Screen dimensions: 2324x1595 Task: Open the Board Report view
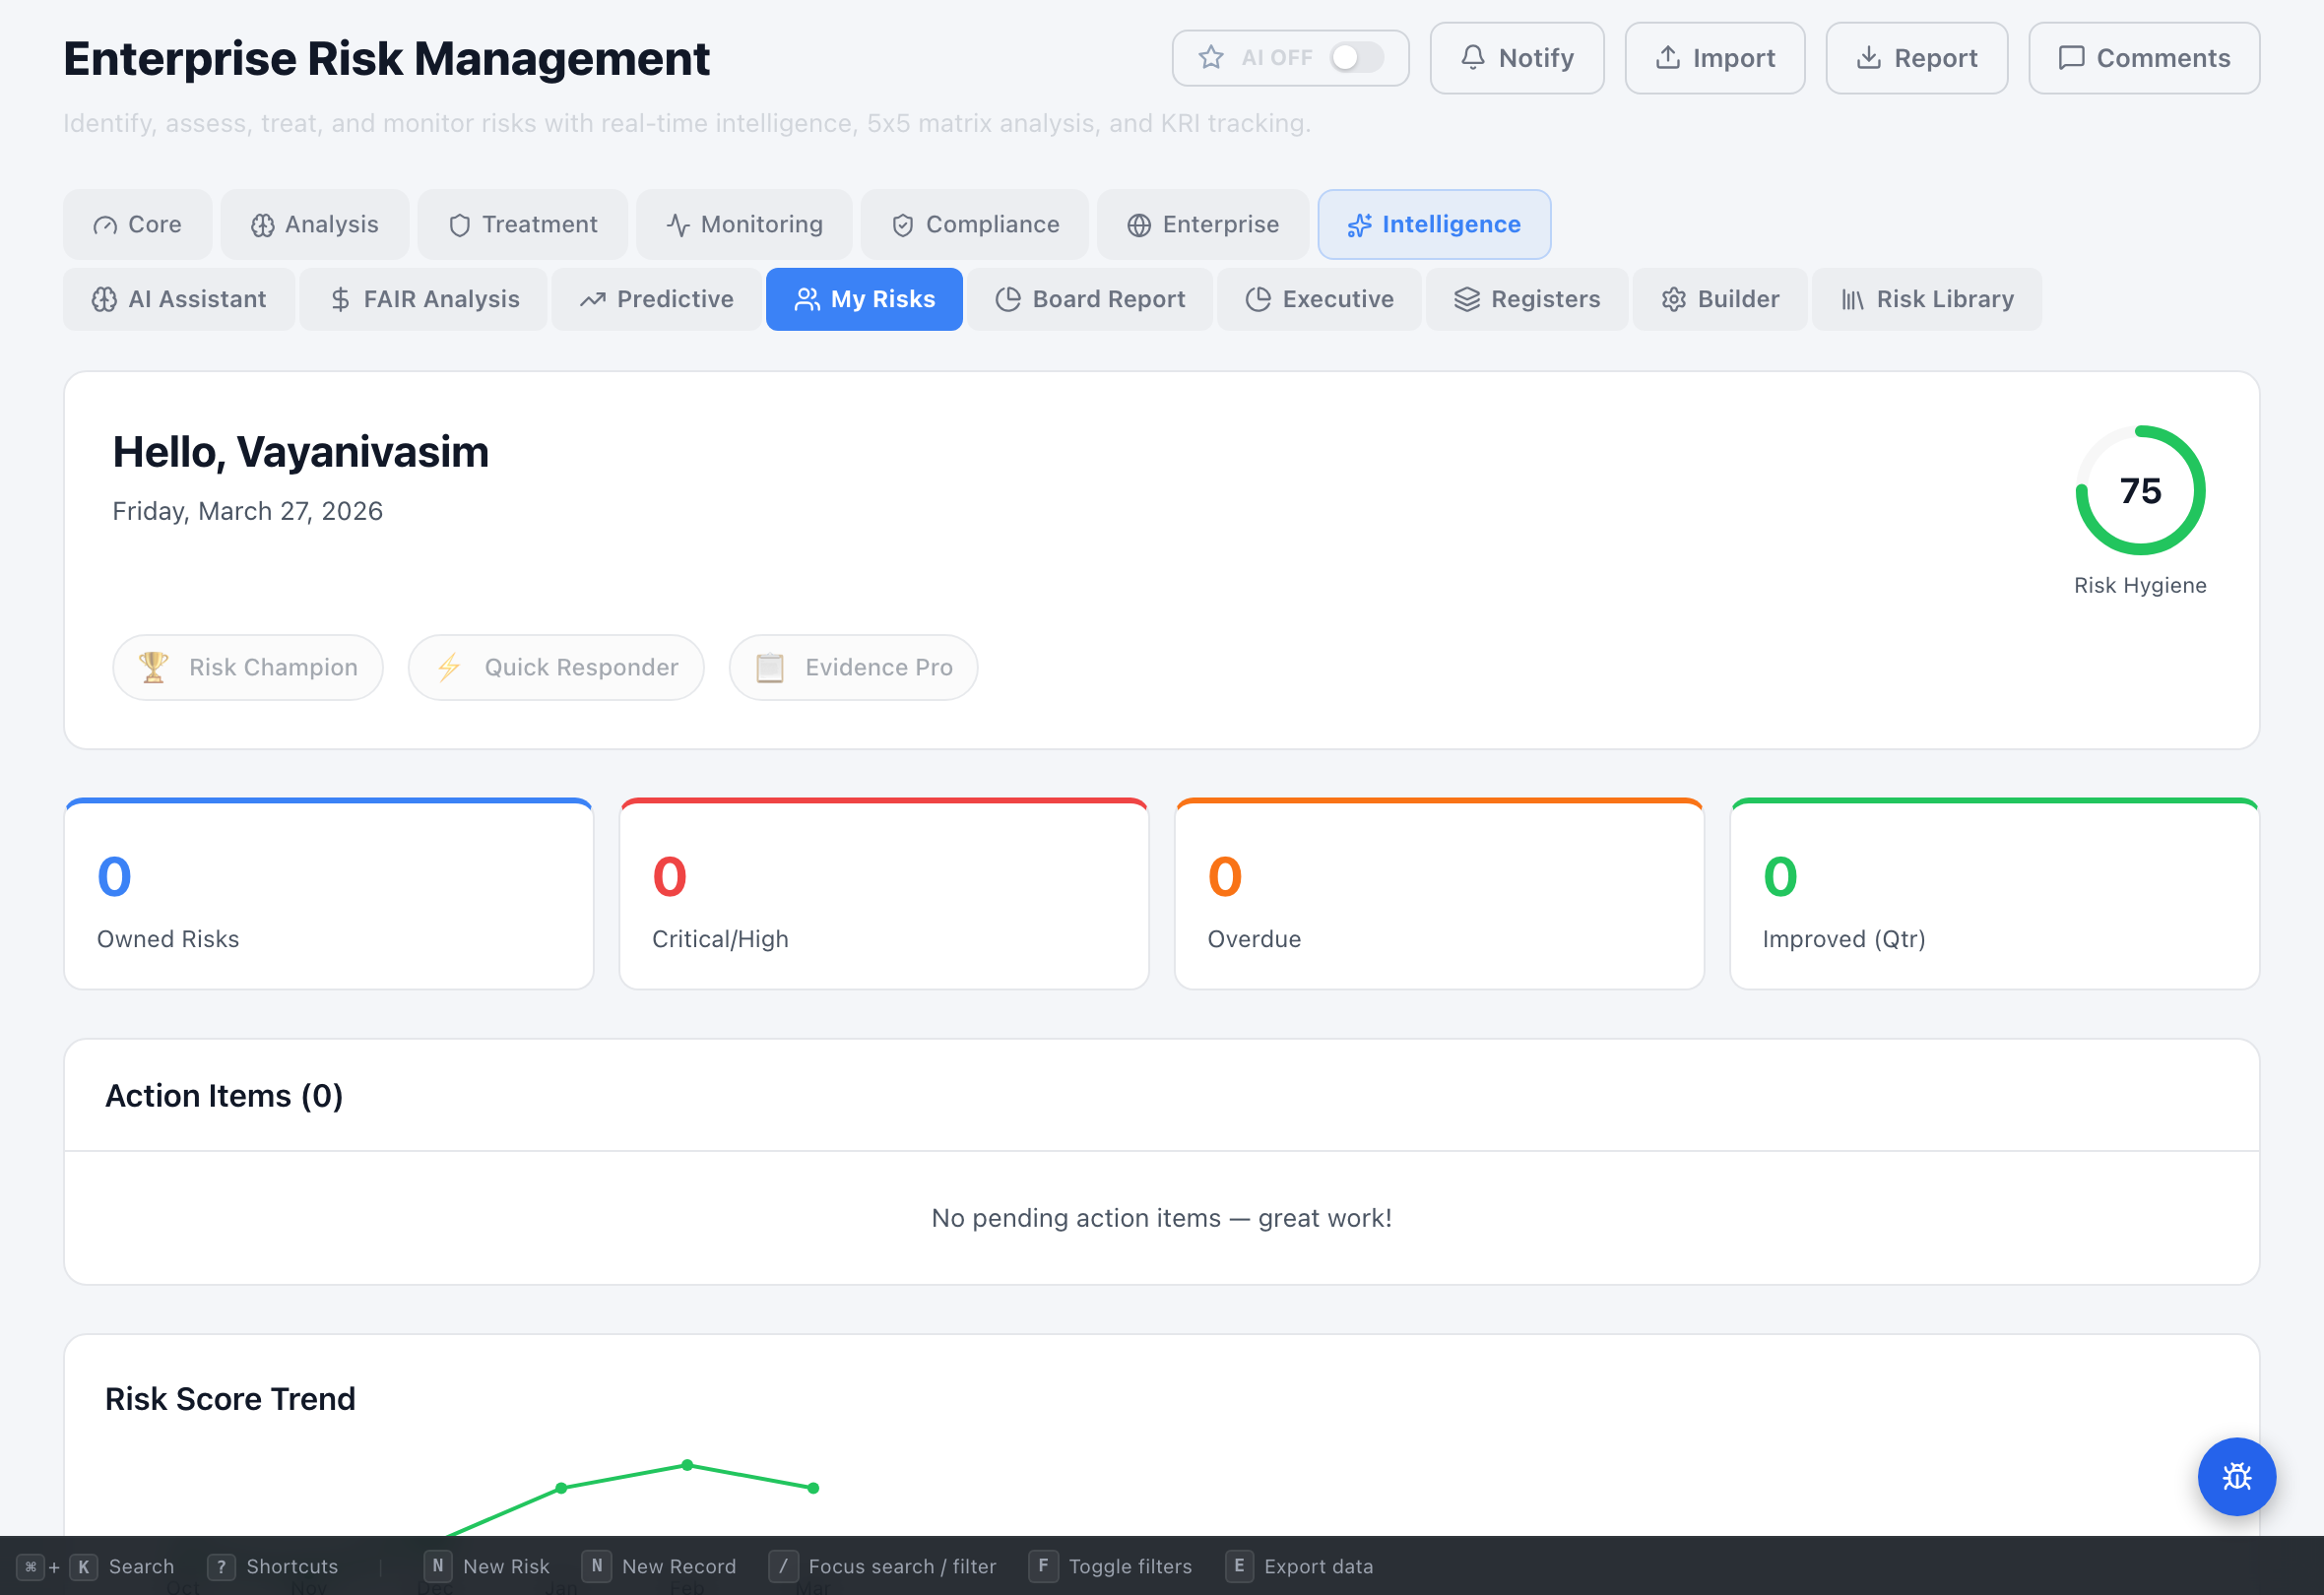tap(1089, 299)
